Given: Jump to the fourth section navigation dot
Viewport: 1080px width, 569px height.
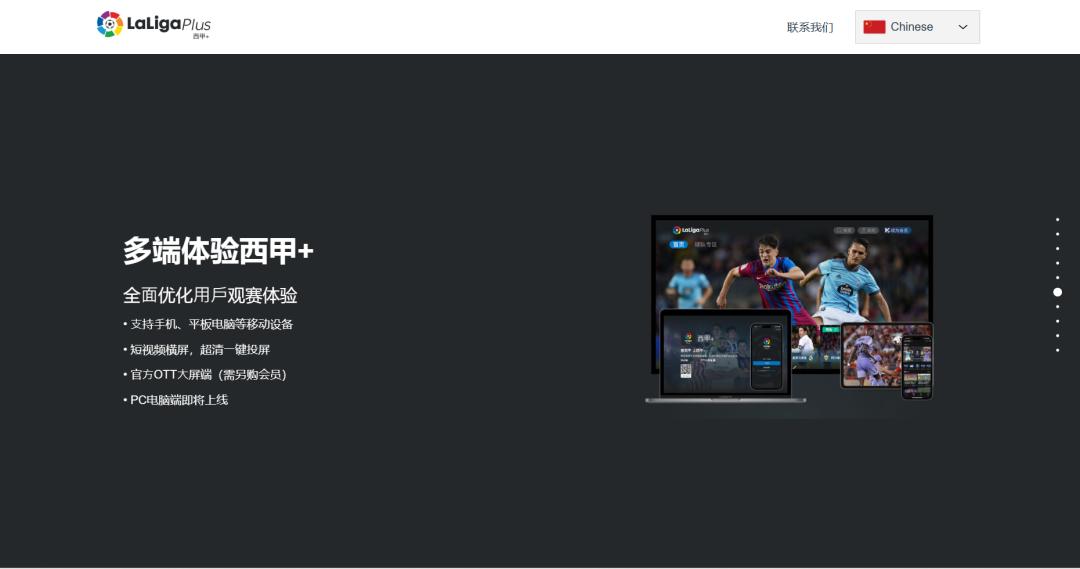Looking at the screenshot, I should 1057,263.
